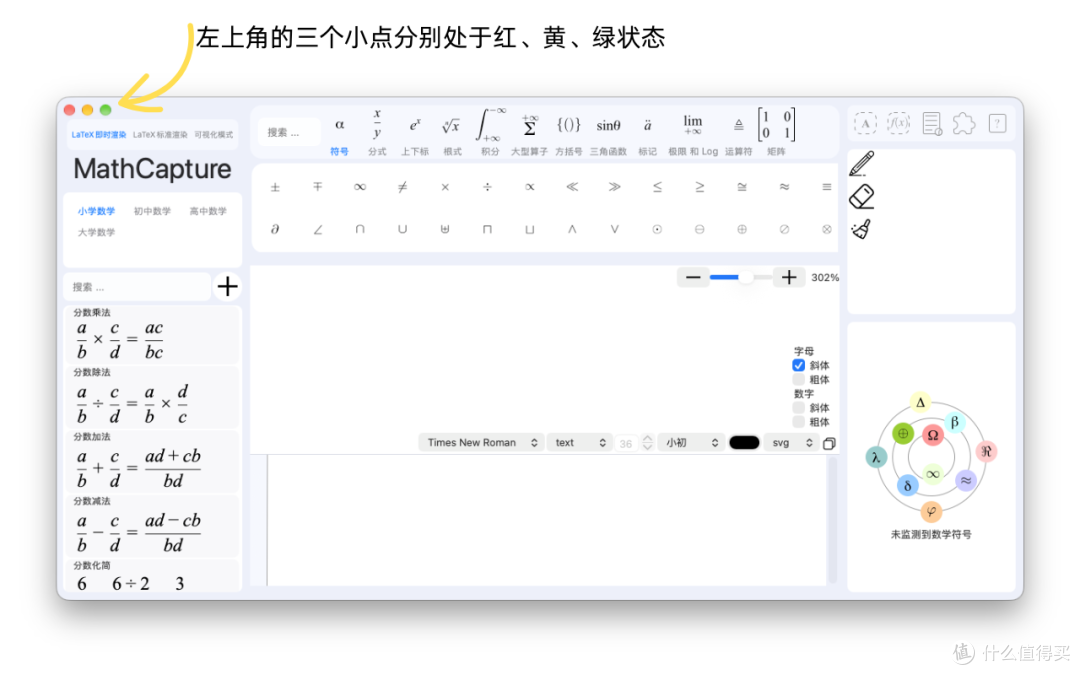Image resolution: width=1080 pixels, height=675 pixels.
Task: Click the orange φ circle in the symbol wheel
Action: pyautogui.click(x=931, y=511)
